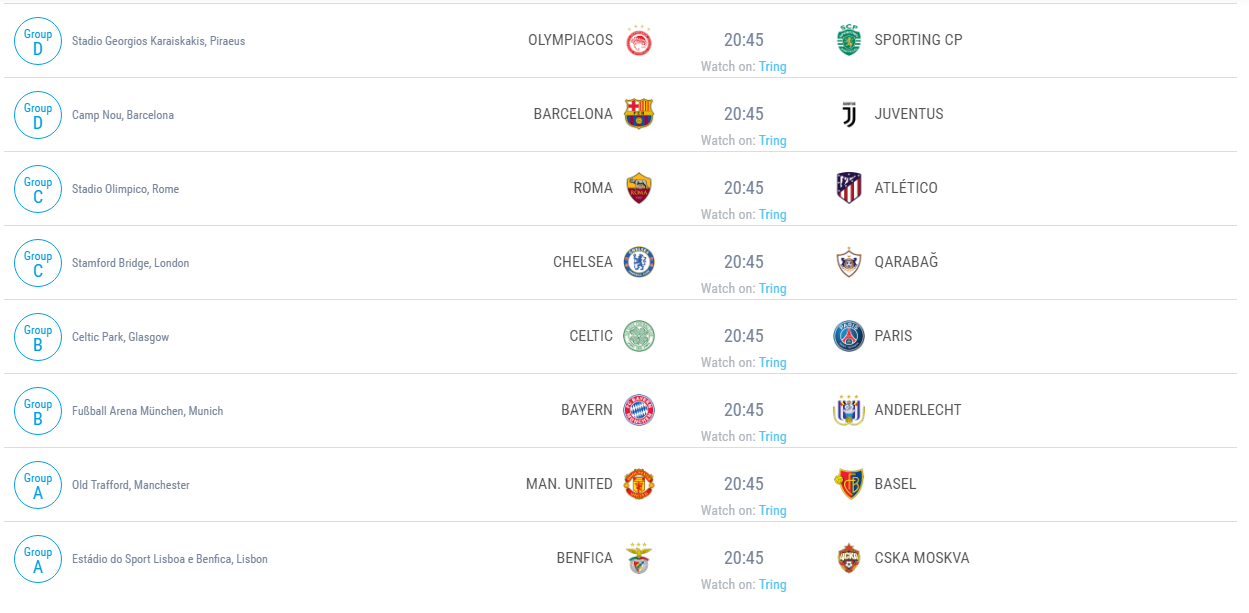Click the Bayern club crest

click(639, 410)
